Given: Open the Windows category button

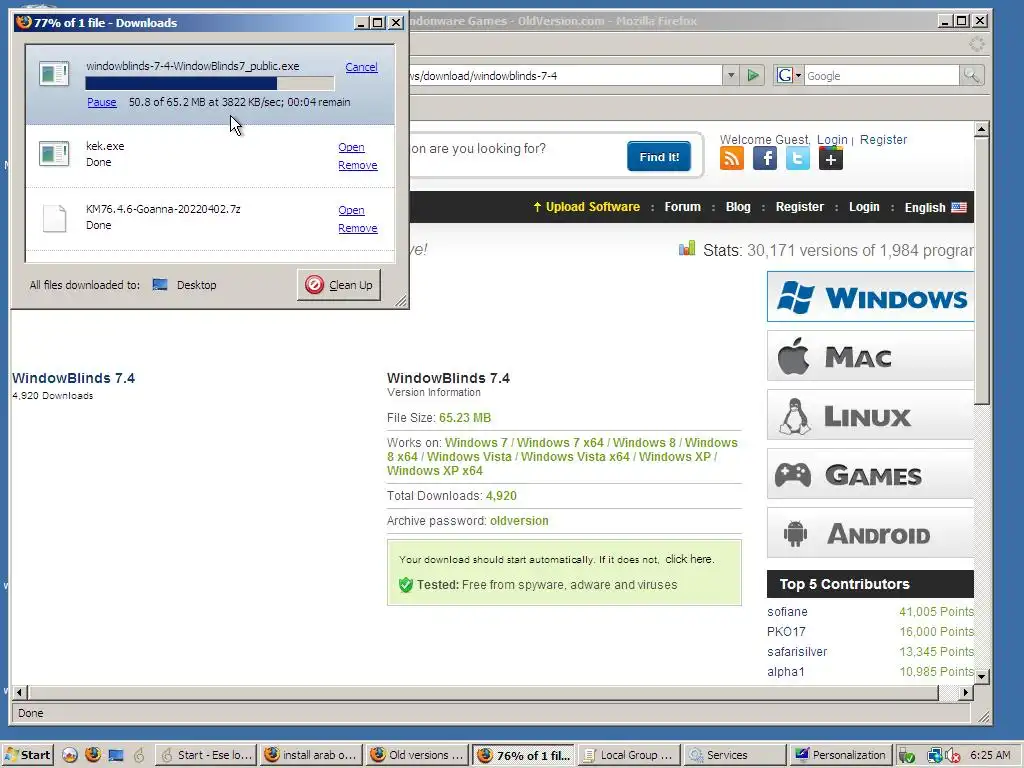Looking at the screenshot, I should tap(871, 297).
